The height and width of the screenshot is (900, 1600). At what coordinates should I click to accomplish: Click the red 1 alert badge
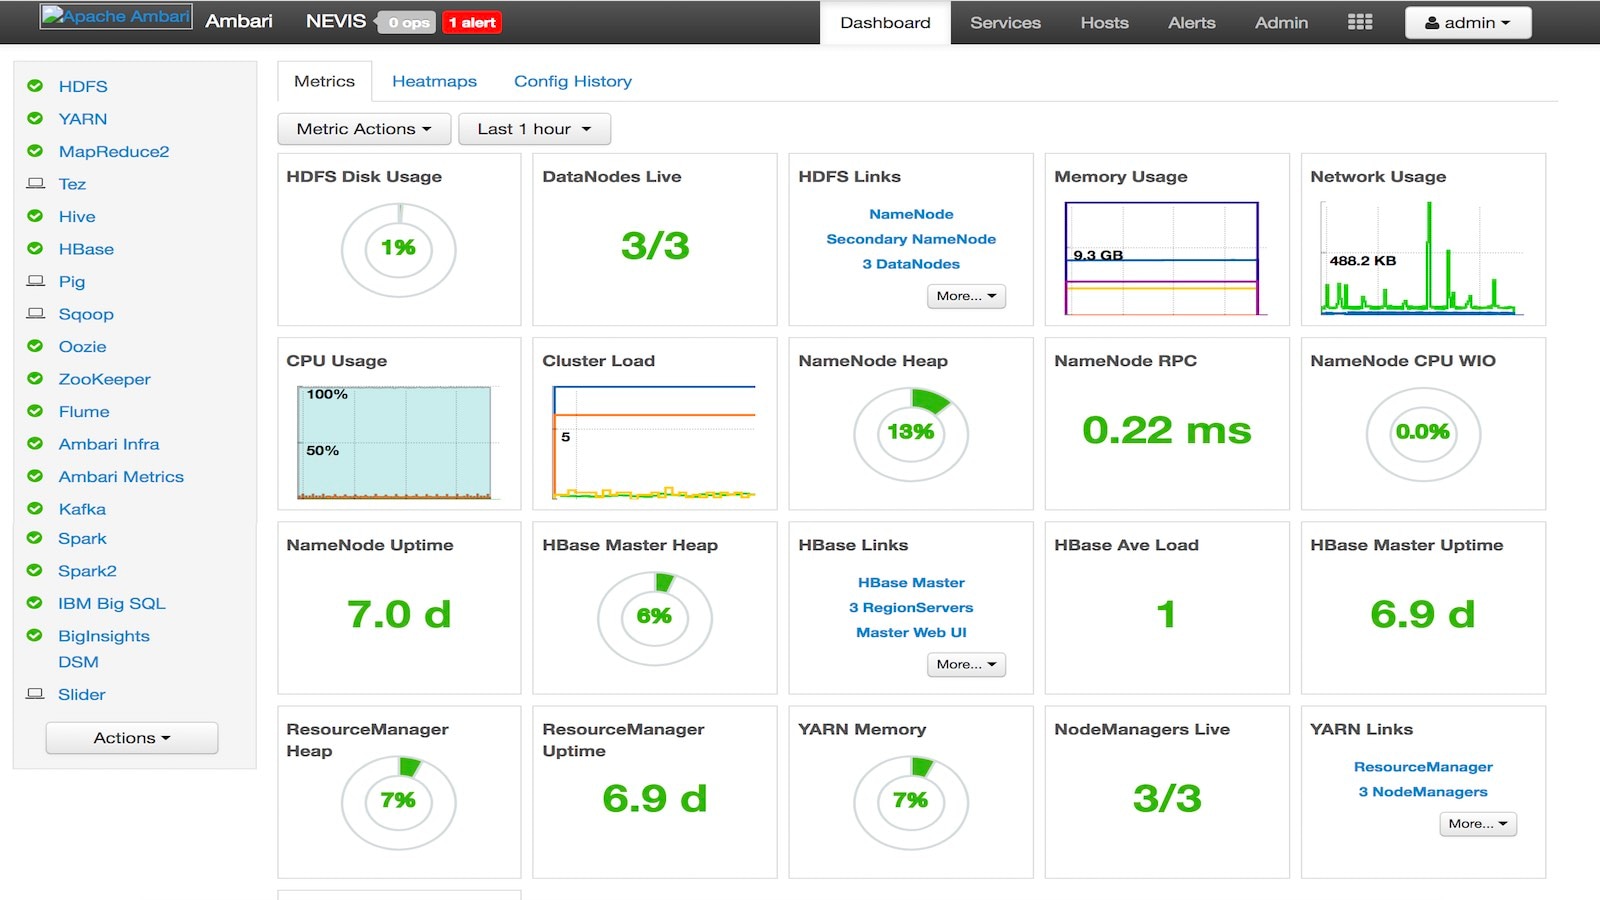click(x=471, y=22)
